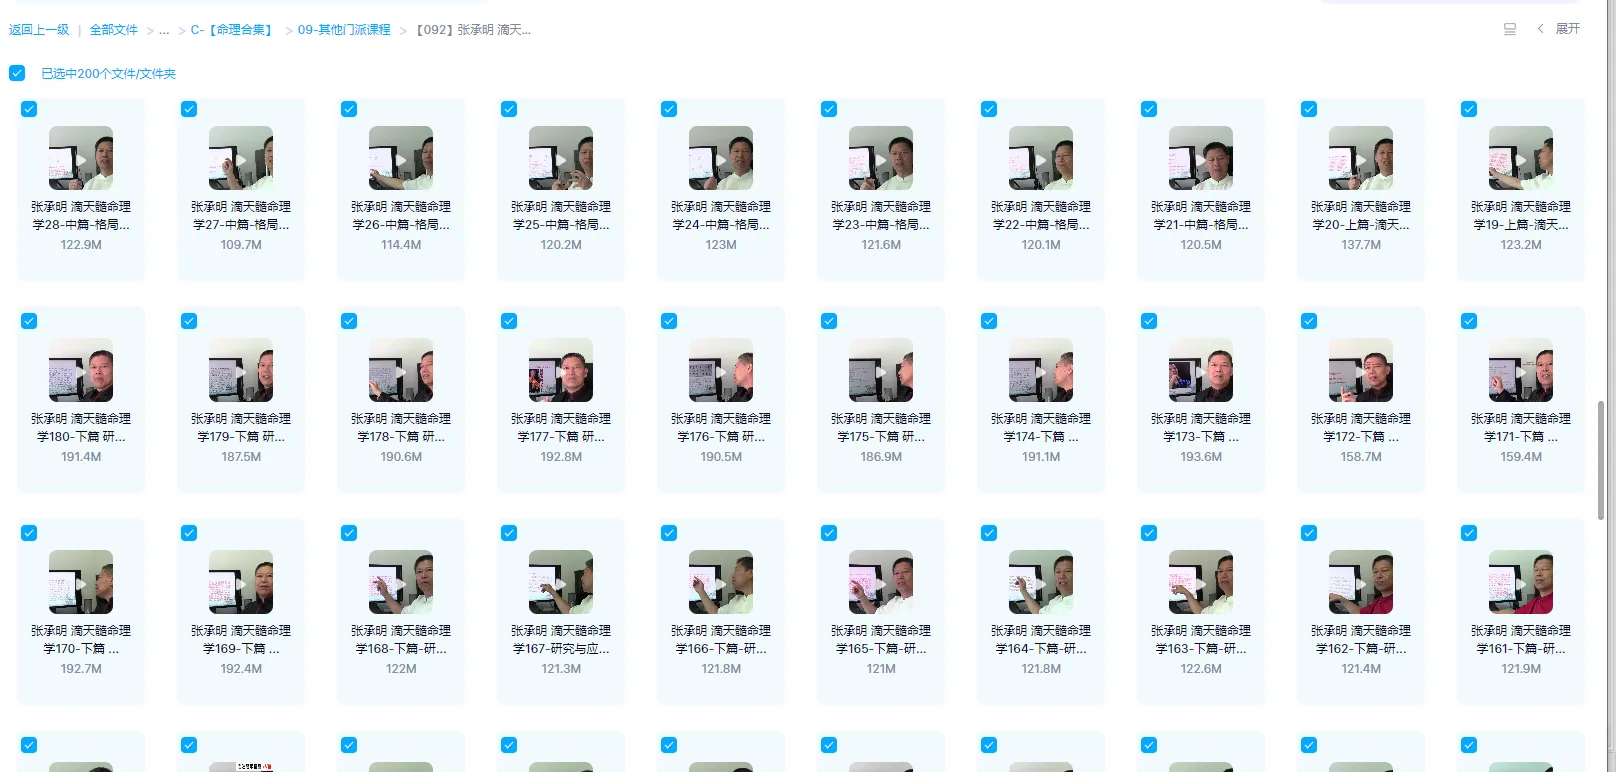Open video thumbnail of 学166-下篇-研
Screen dimensions: 1616x772
pyautogui.click(x=721, y=582)
